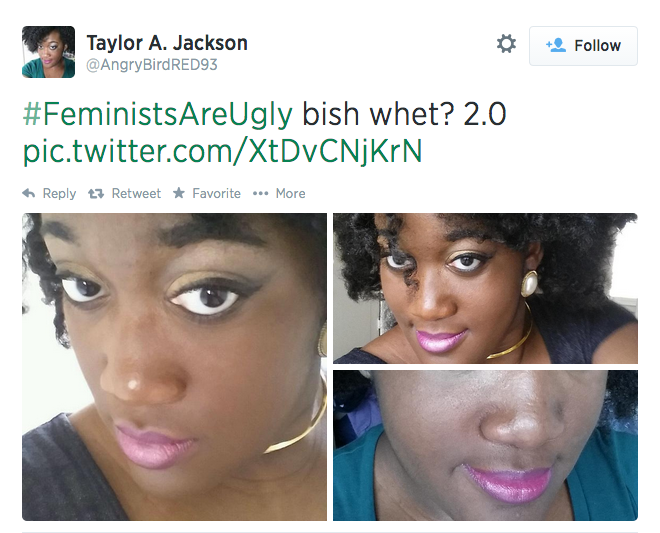Open the pic.twitter.com/XtDvCNjKrN link
This screenshot has width=660, height=533.
[222, 151]
